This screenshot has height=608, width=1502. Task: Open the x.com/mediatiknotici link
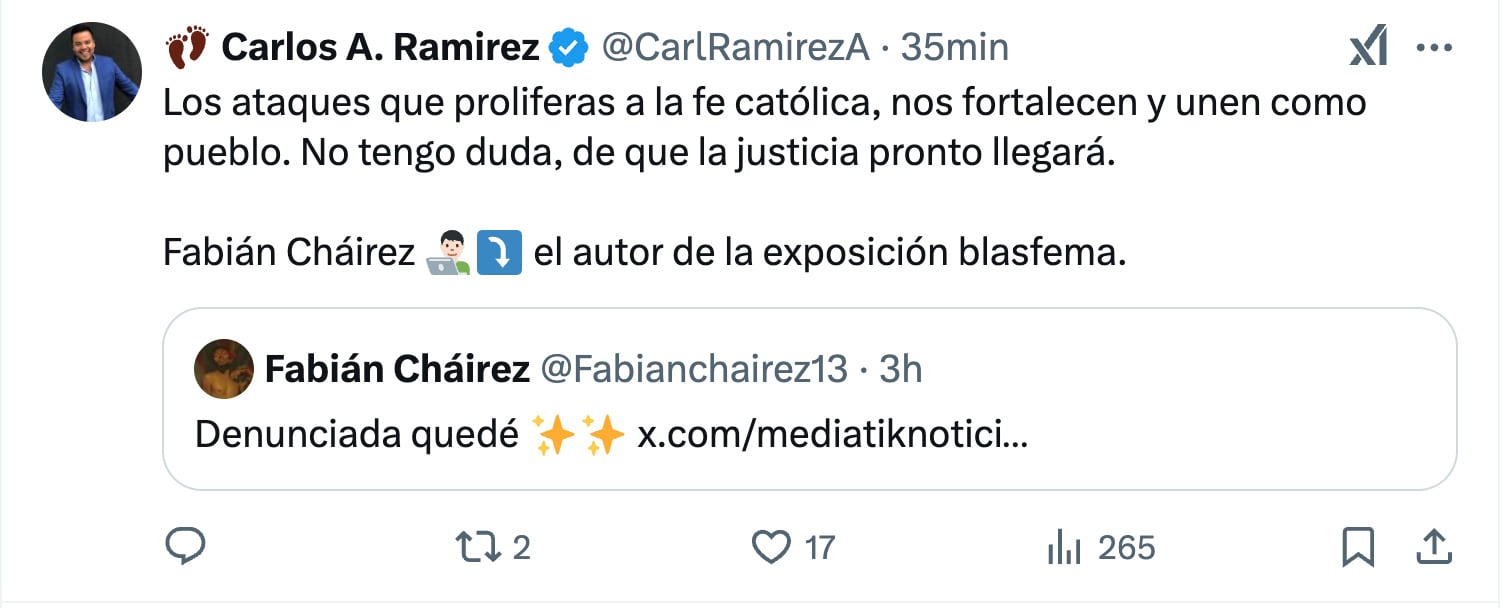tap(832, 436)
